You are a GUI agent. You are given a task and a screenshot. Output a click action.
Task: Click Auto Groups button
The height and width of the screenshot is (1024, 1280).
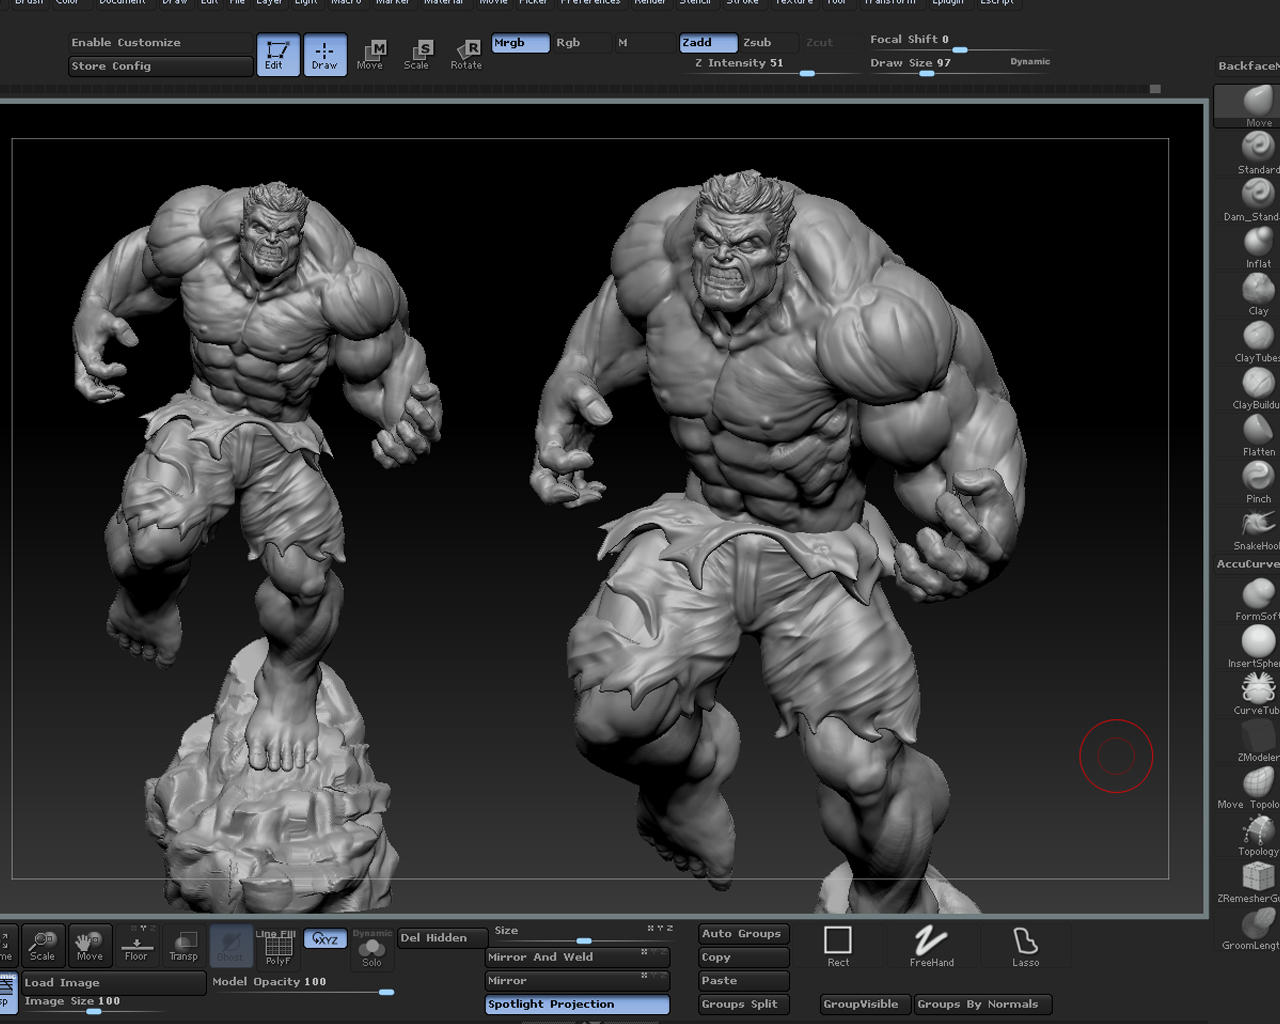point(744,934)
